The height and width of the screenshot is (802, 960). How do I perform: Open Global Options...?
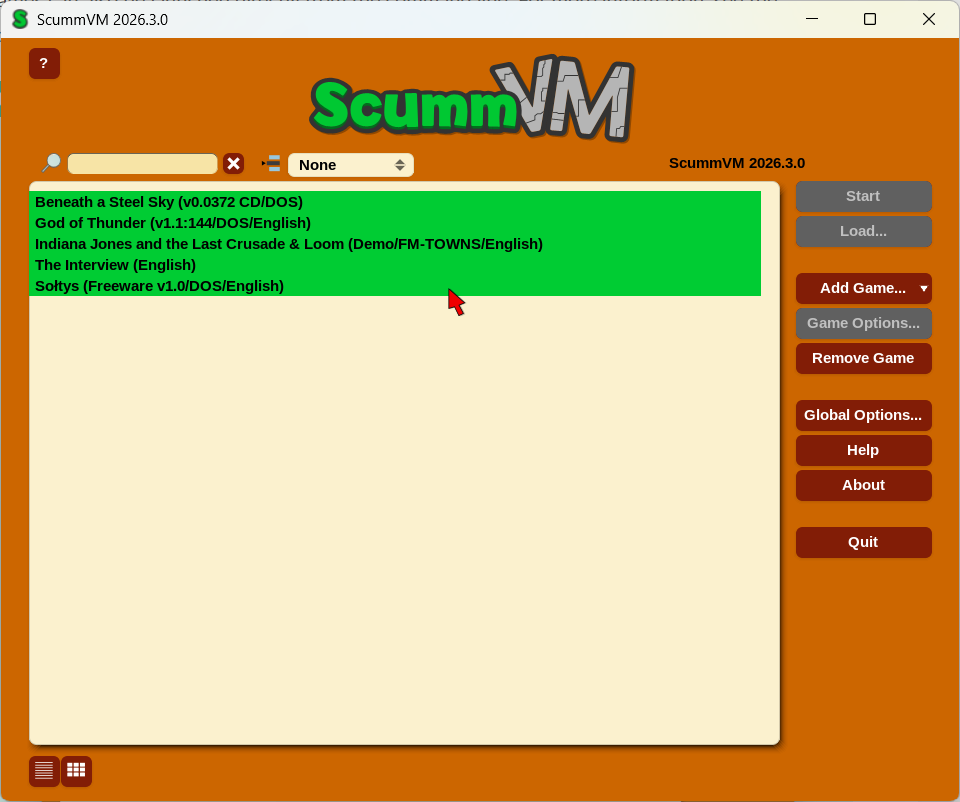click(x=863, y=415)
